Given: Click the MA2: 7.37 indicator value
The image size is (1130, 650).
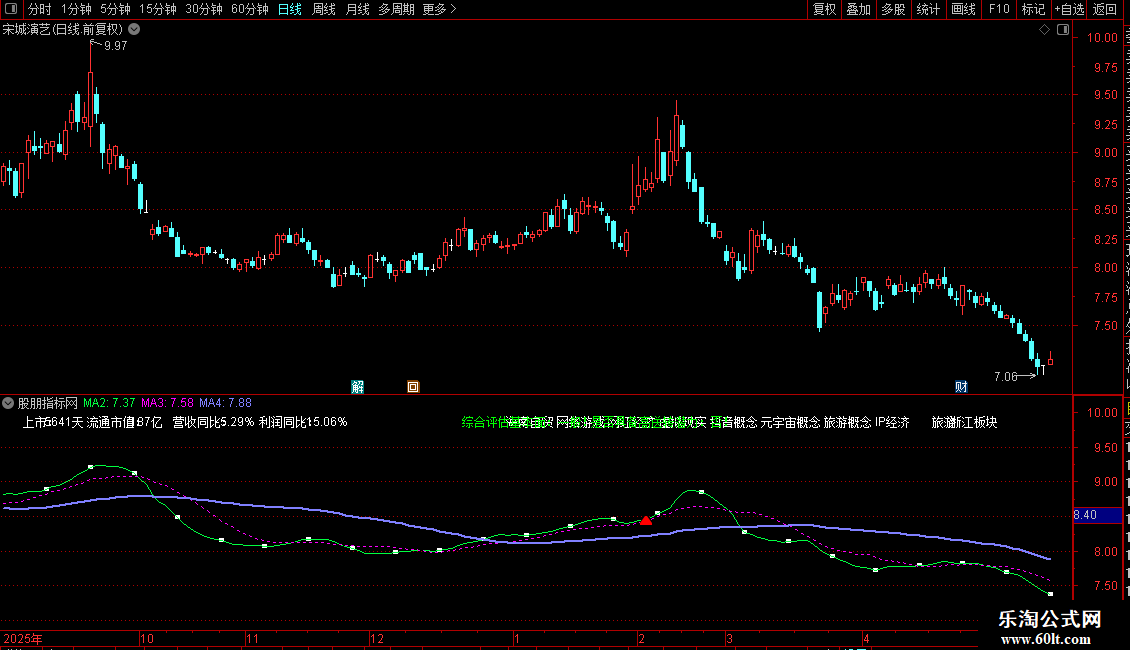Looking at the screenshot, I should 109,403.
